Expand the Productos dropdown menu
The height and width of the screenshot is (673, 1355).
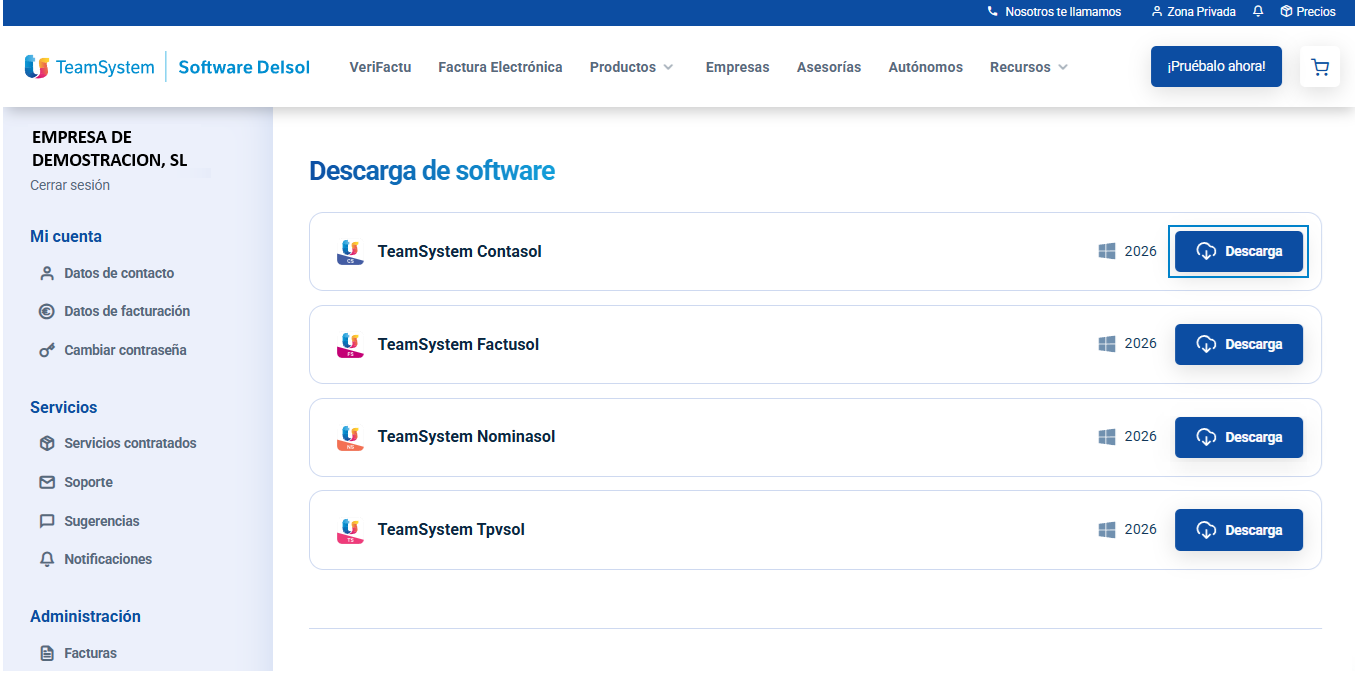[x=631, y=67]
